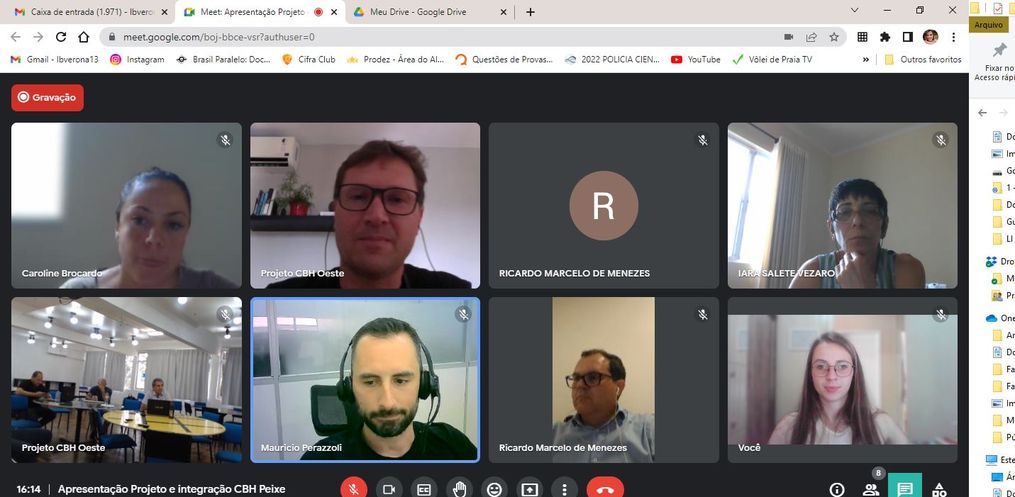Raise your hand in the meeting
1015x497 pixels.
(x=459, y=488)
